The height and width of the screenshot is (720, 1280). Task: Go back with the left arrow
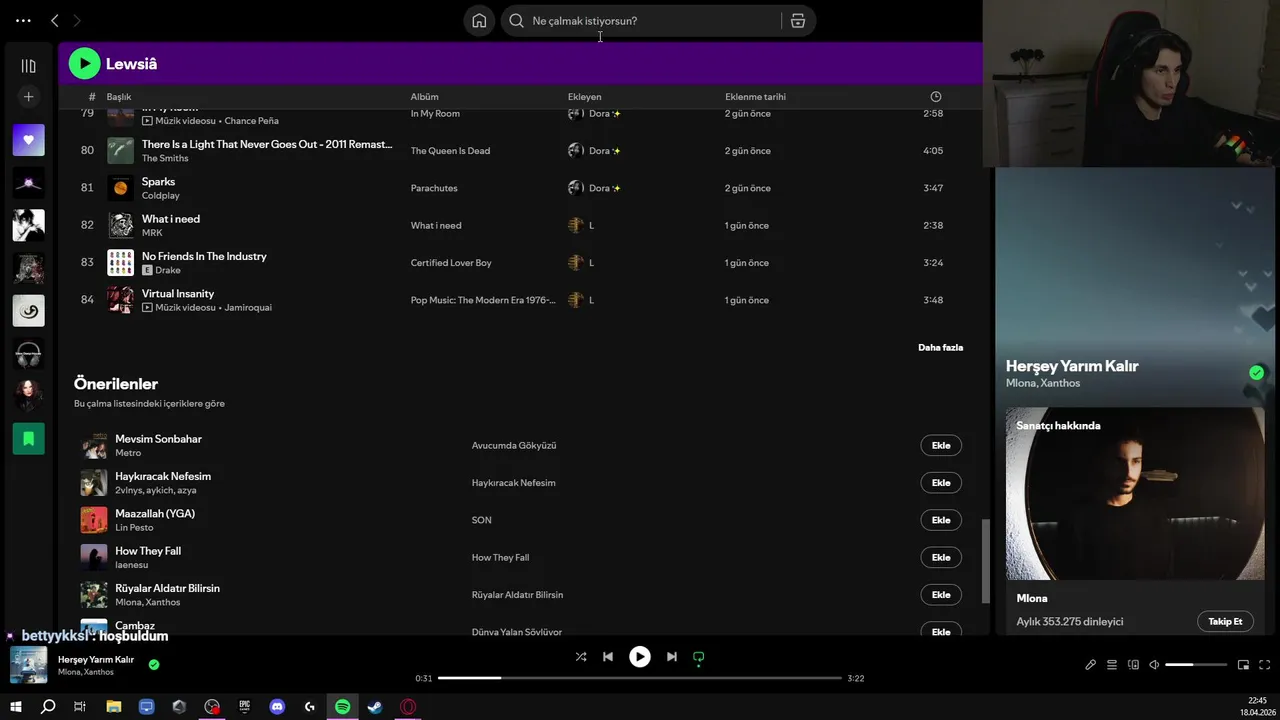[x=55, y=20]
